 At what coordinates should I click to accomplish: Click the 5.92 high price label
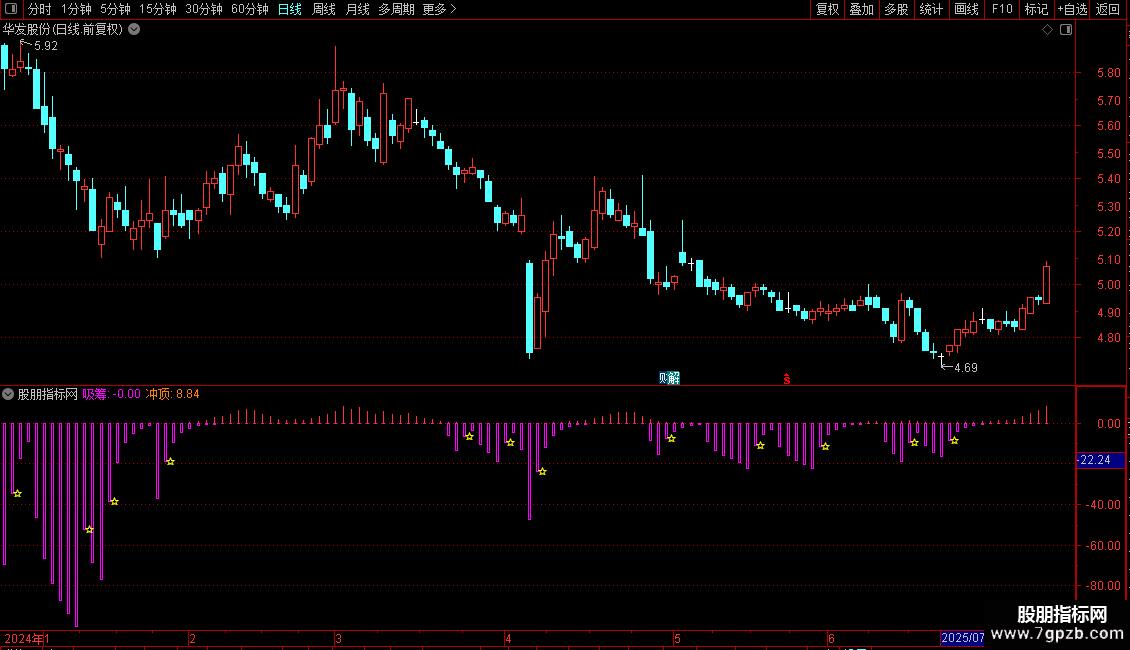46,46
